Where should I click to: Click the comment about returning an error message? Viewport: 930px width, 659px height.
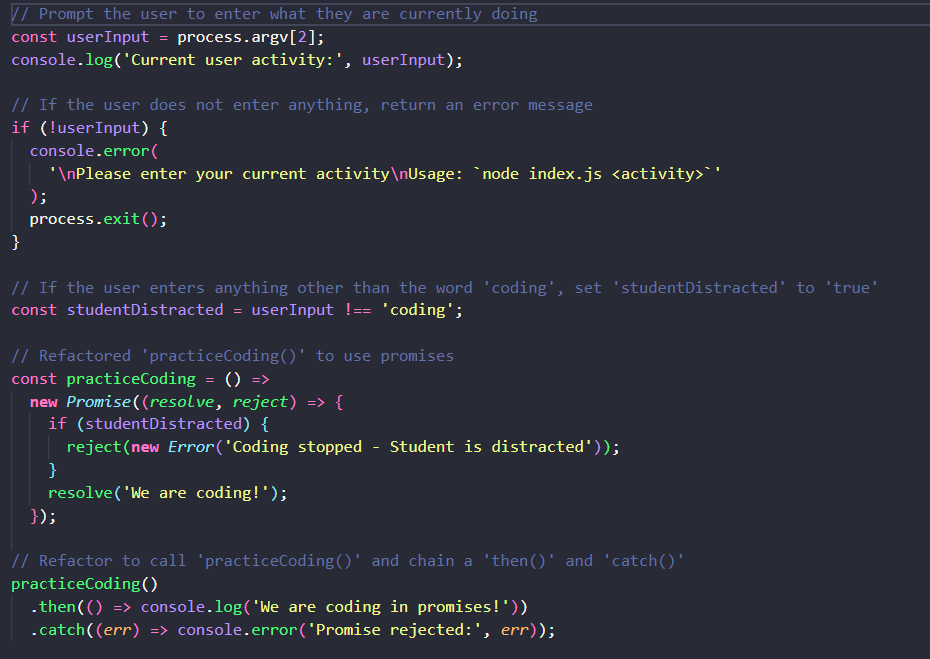tap(302, 105)
